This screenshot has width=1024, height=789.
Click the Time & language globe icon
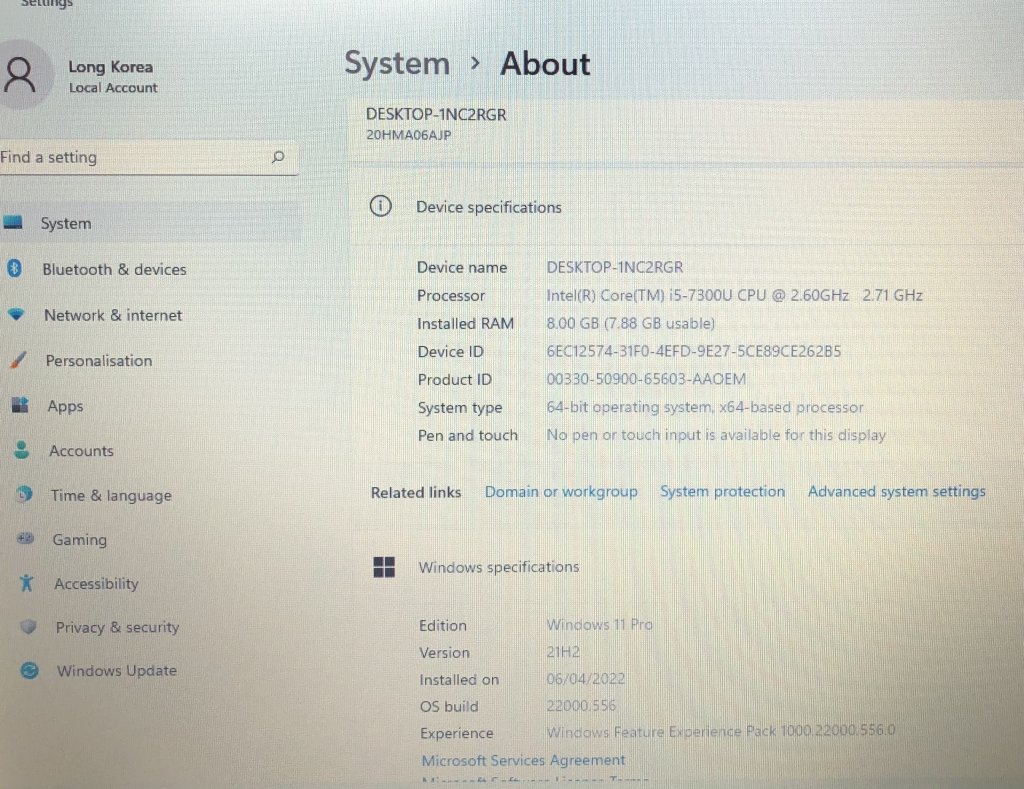(24, 494)
